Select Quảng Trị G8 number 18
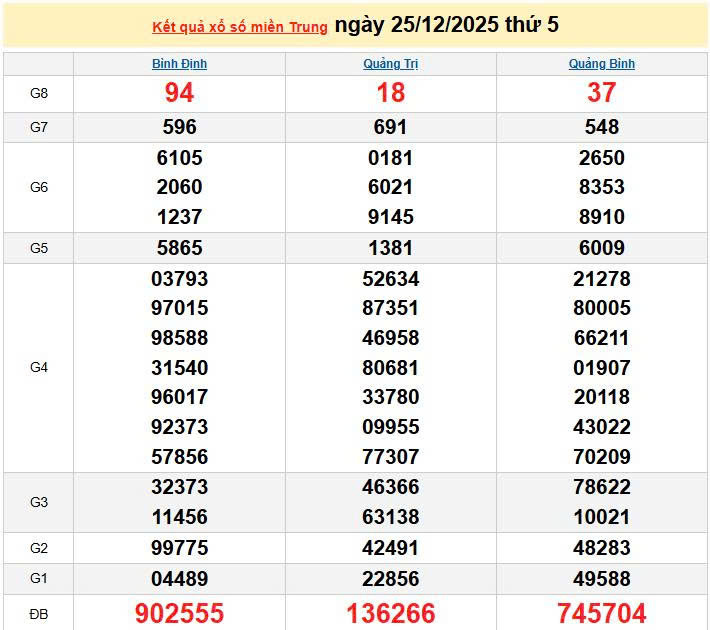This screenshot has width=710, height=630. (x=390, y=93)
